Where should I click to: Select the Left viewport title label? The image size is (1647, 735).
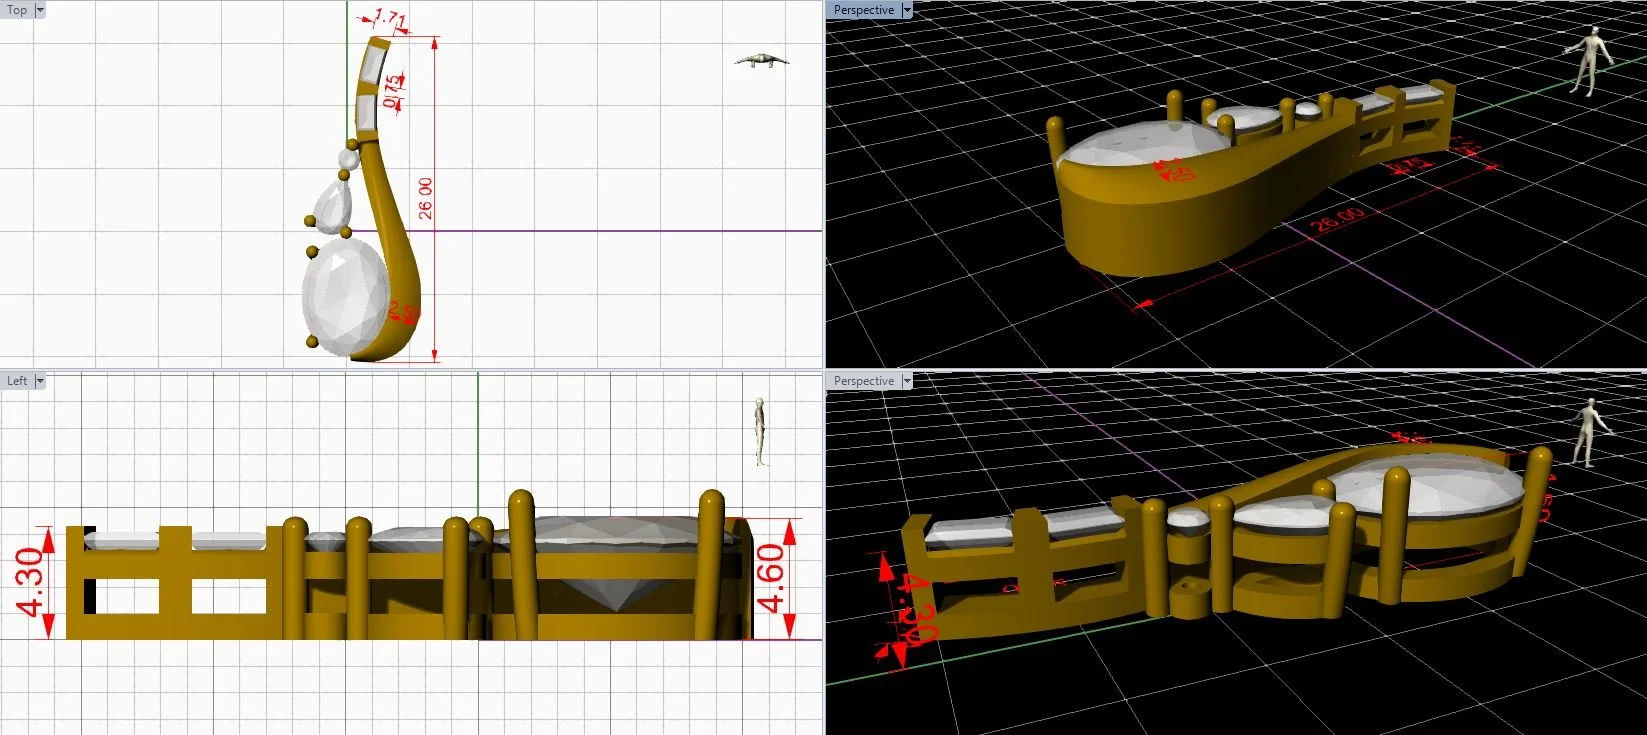17,381
